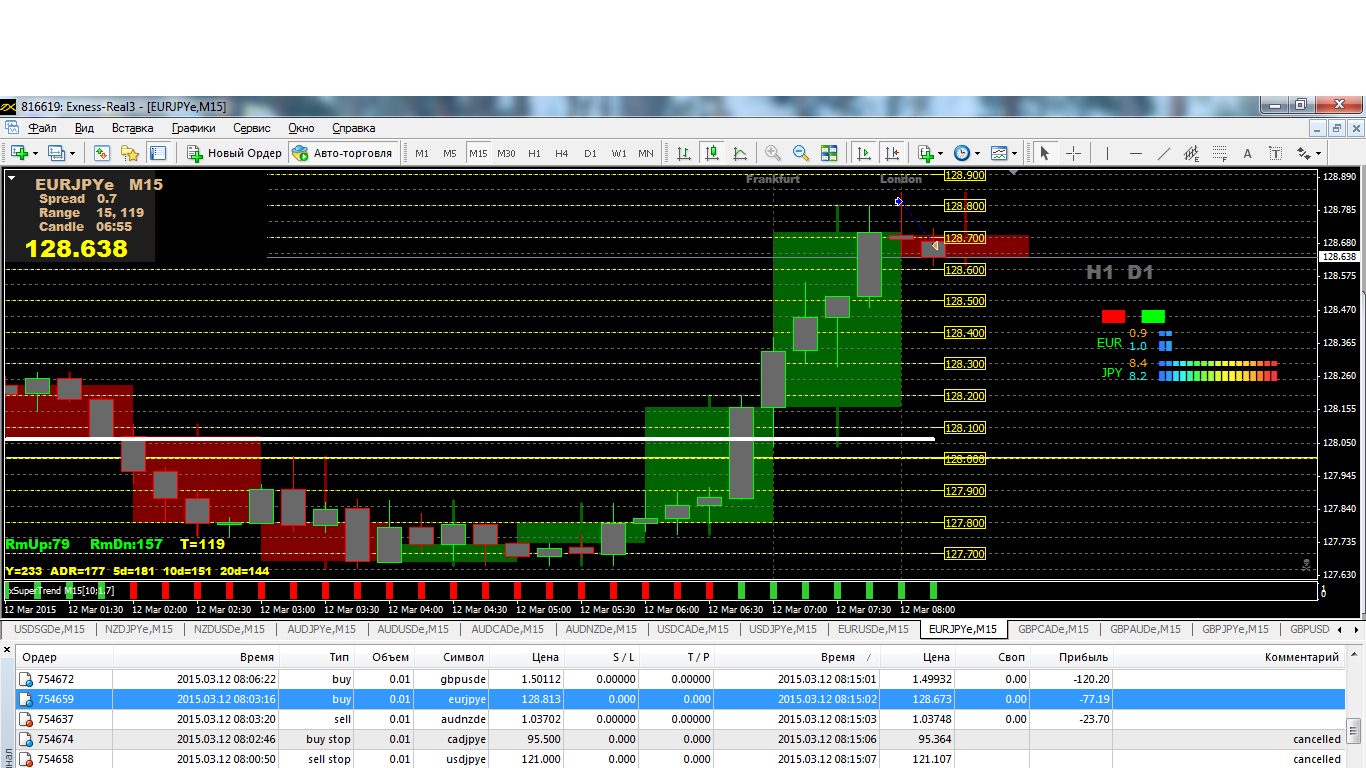Viewport: 1366px width, 768px height.
Task: Select the cursor arrow tool
Action: point(1045,153)
